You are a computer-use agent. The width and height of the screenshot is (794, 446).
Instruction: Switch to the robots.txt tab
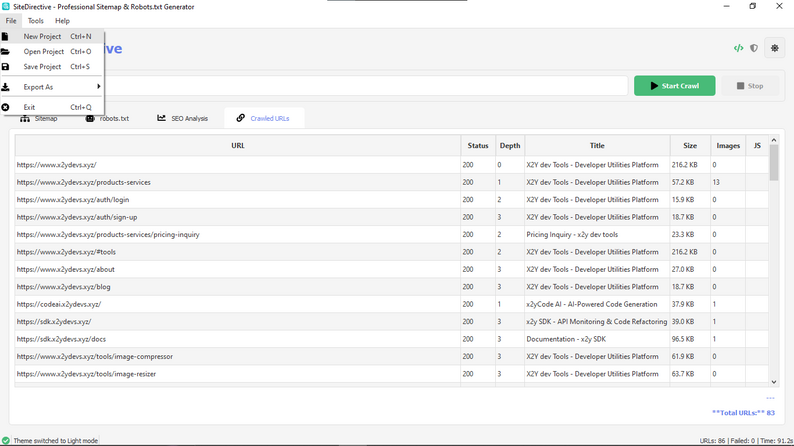pyautogui.click(x=107, y=118)
